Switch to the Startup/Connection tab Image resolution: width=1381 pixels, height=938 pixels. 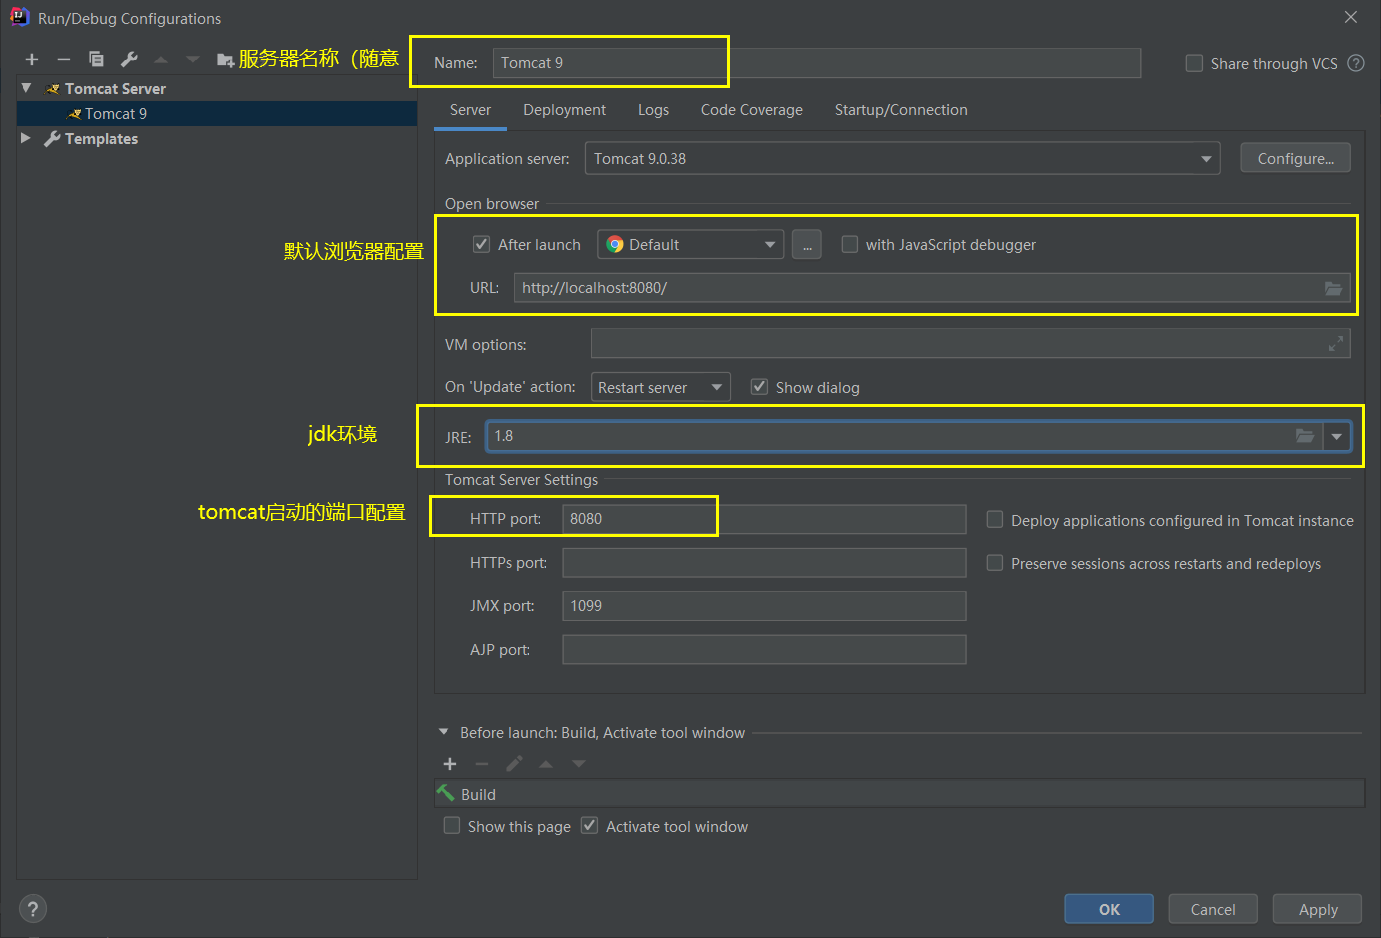point(901,110)
